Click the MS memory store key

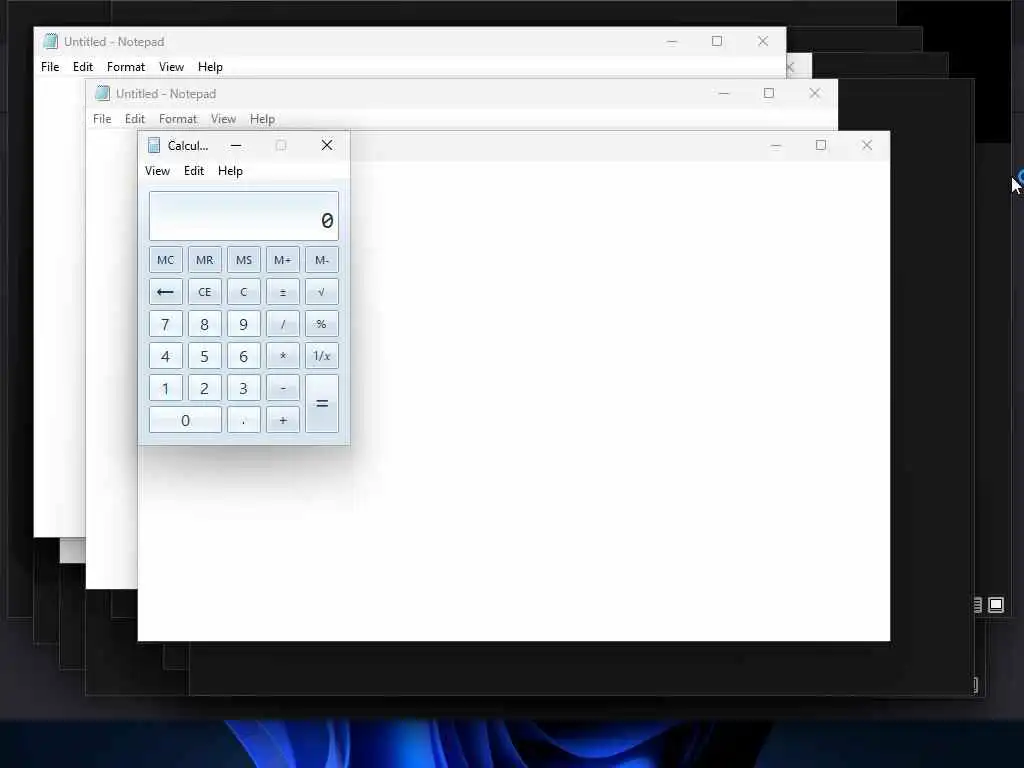click(x=244, y=260)
